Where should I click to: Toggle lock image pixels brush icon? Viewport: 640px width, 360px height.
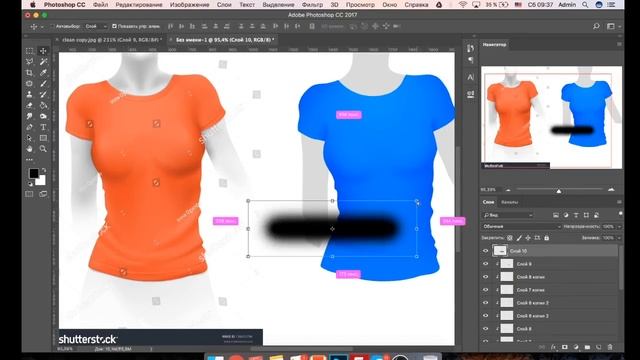point(519,238)
